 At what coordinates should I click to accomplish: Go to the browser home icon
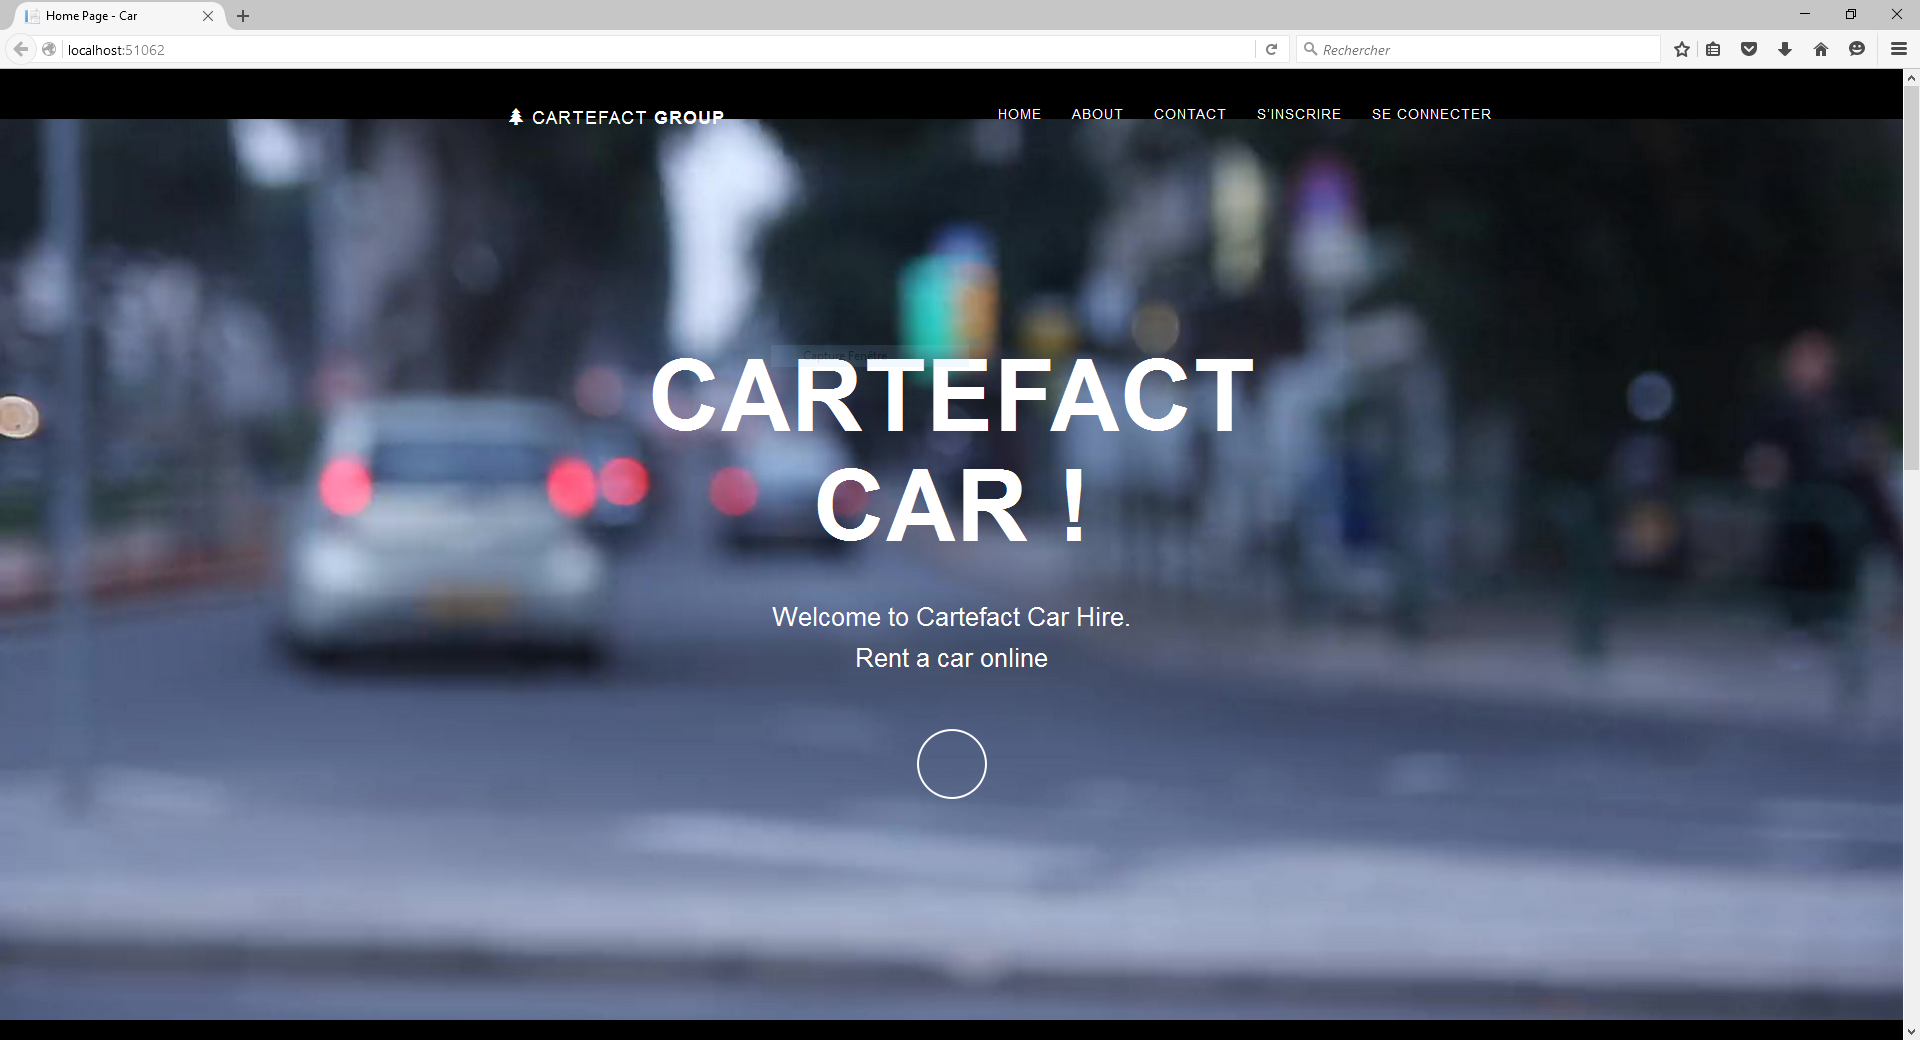[x=1821, y=49]
